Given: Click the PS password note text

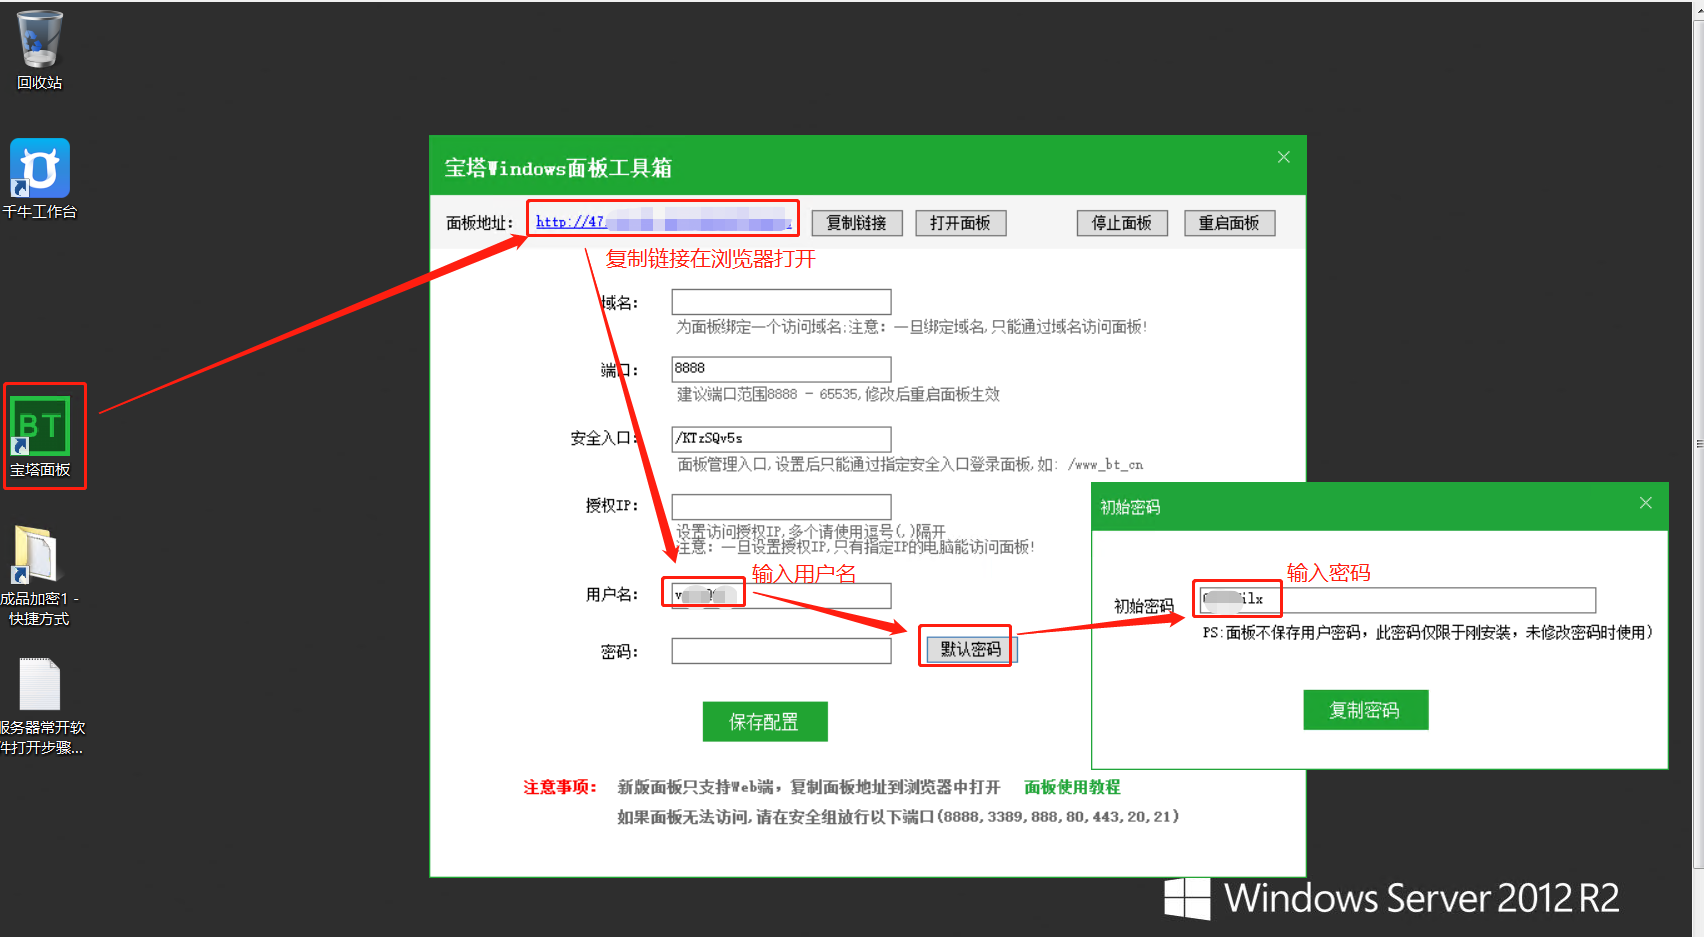Looking at the screenshot, I should coord(1428,632).
